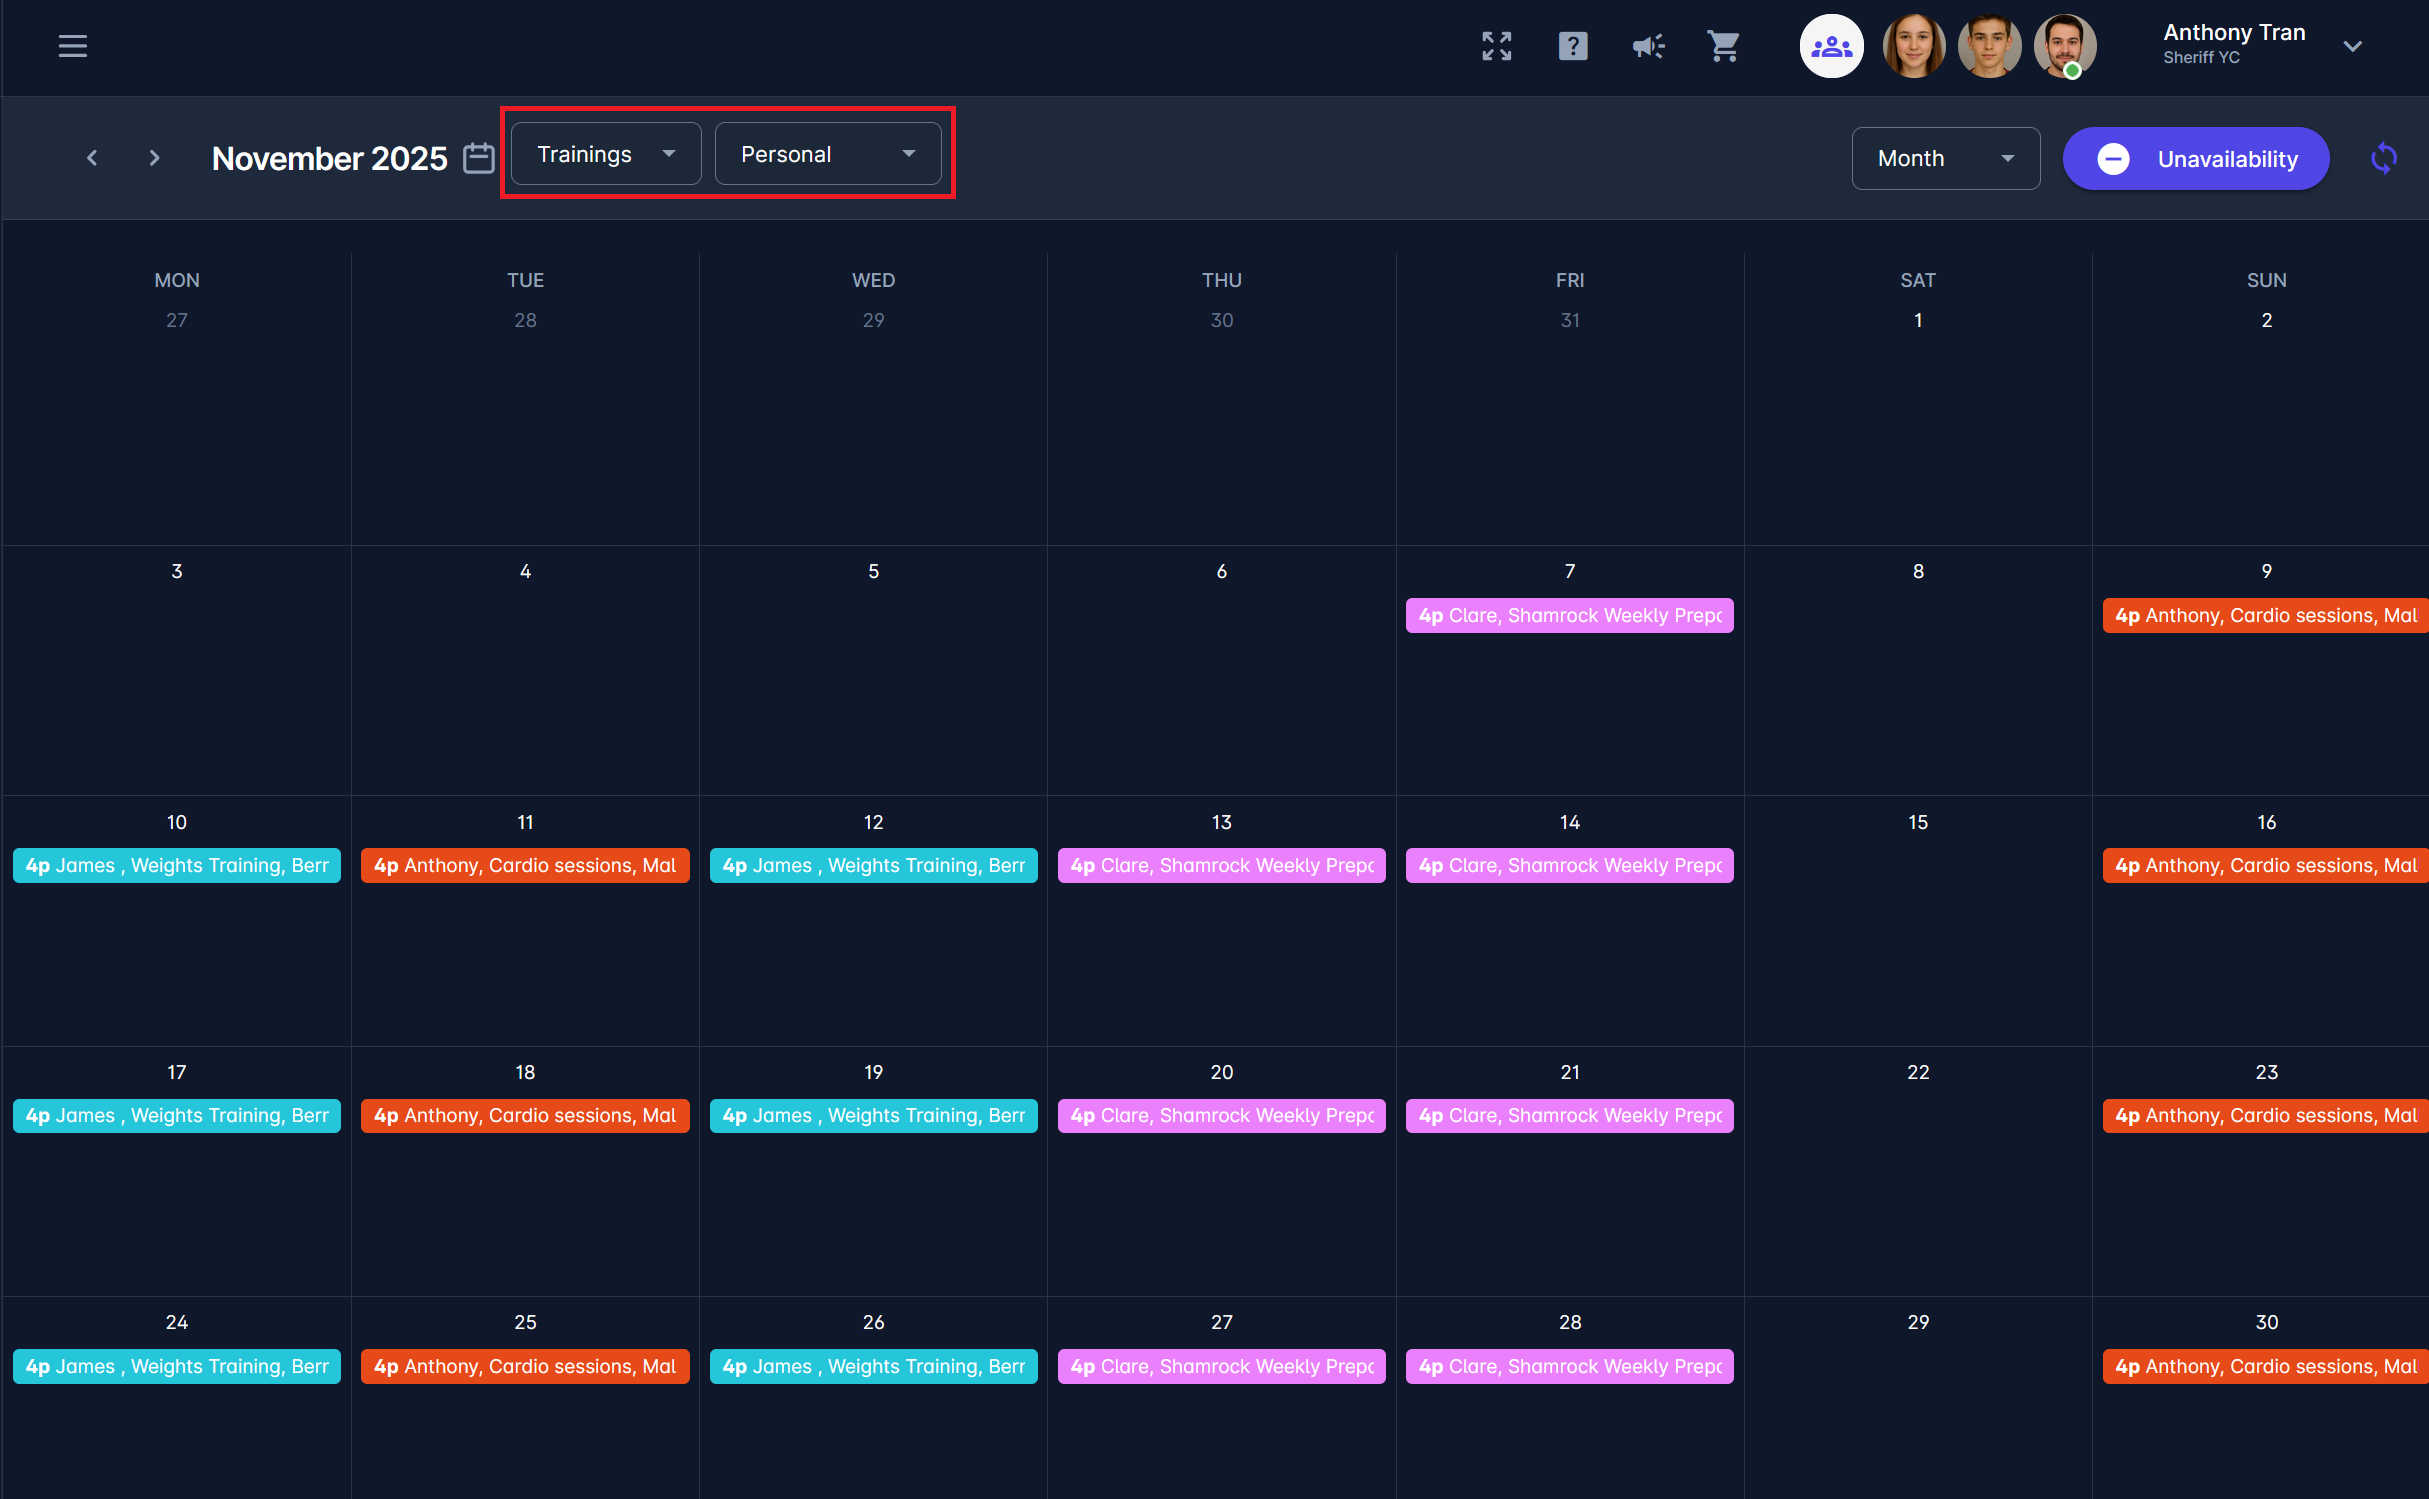Click the group members icon
This screenshot has height=1499, width=2429.
click(1831, 46)
